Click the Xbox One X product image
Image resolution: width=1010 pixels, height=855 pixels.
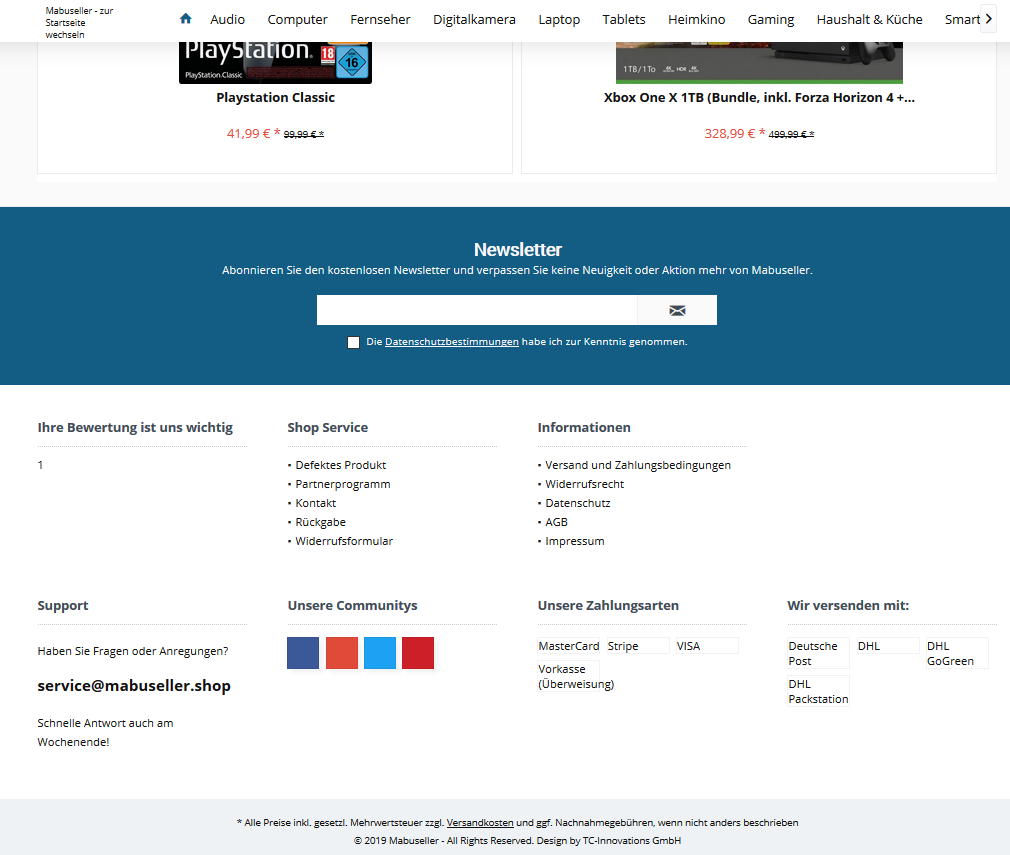point(759,63)
